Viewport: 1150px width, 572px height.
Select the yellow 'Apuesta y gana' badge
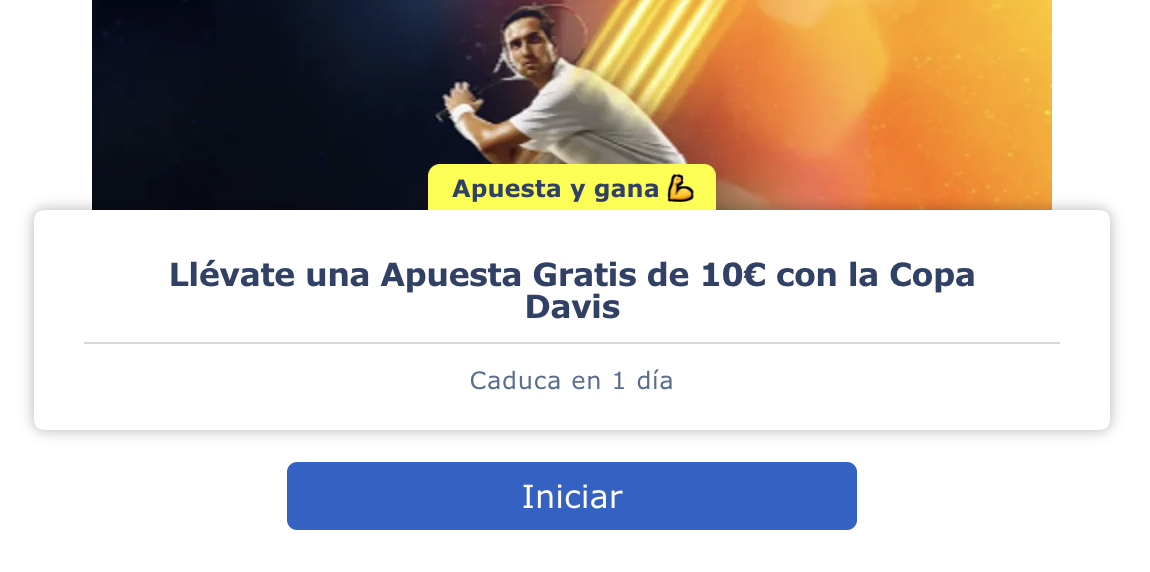[571, 188]
